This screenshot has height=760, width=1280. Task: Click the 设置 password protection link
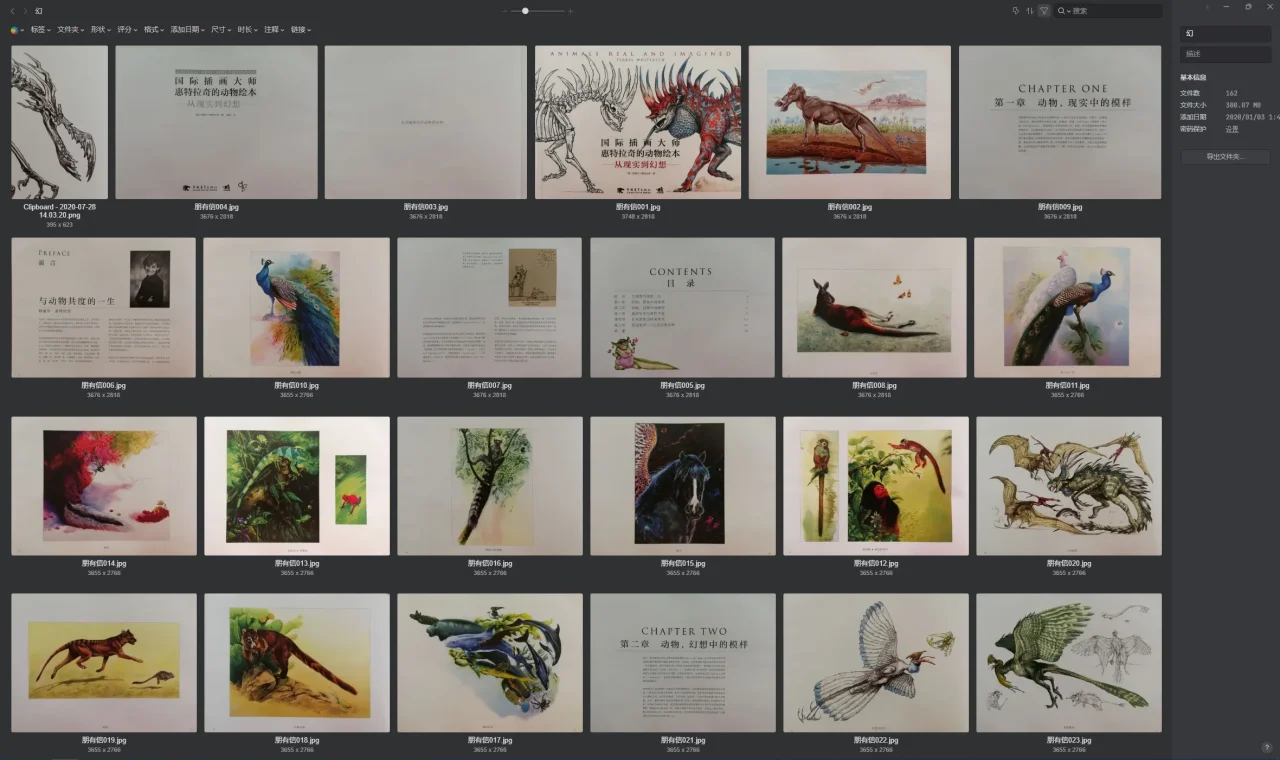coord(1232,129)
